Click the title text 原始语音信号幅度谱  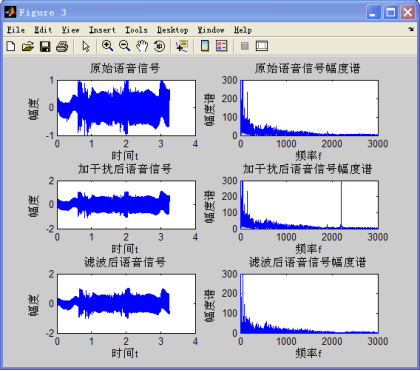coord(308,68)
